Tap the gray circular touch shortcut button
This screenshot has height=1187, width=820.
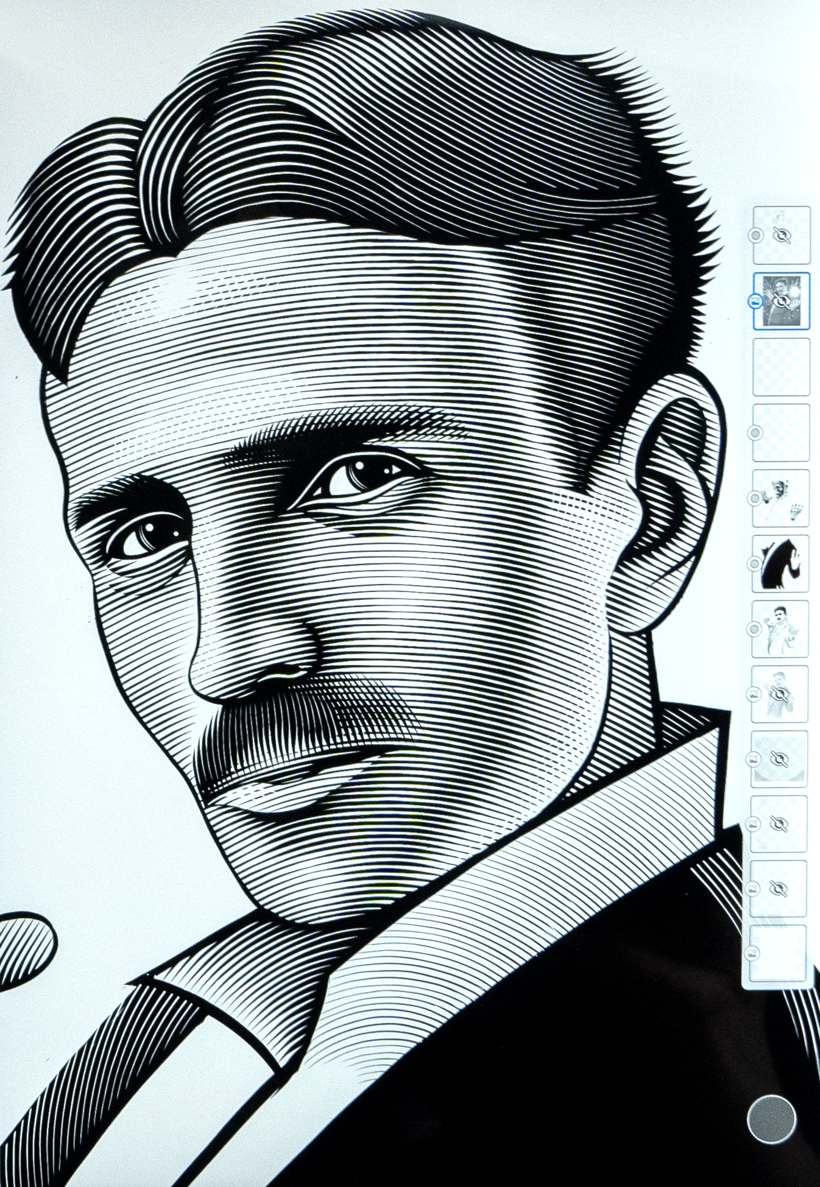click(772, 1119)
